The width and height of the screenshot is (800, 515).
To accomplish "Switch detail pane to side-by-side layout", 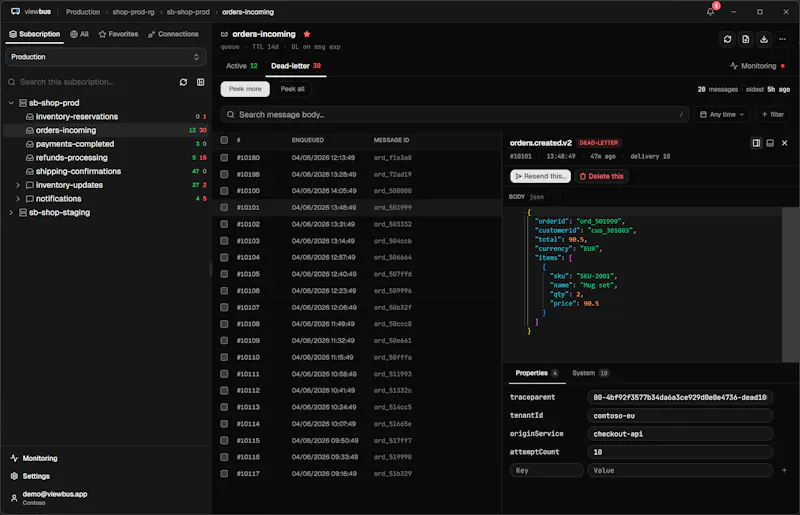I will tap(756, 143).
